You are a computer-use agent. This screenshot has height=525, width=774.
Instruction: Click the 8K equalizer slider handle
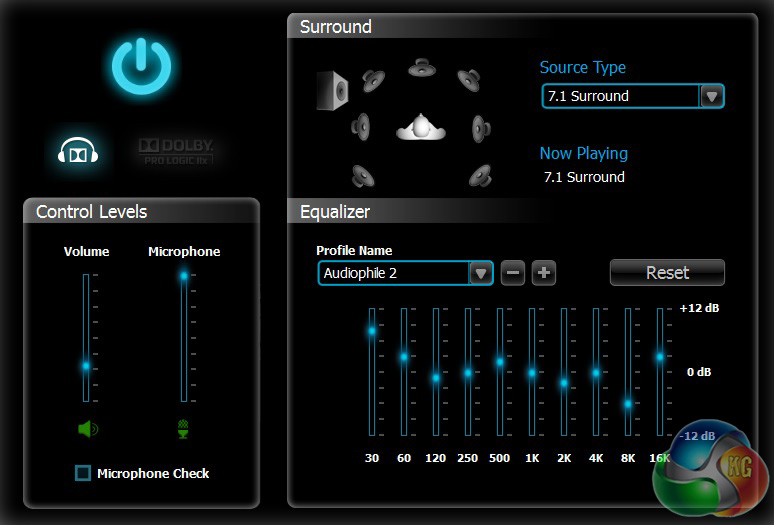[628, 404]
